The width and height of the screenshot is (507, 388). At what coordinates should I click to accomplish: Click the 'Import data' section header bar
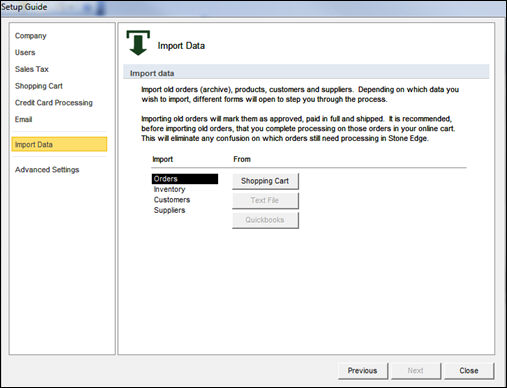coord(306,72)
